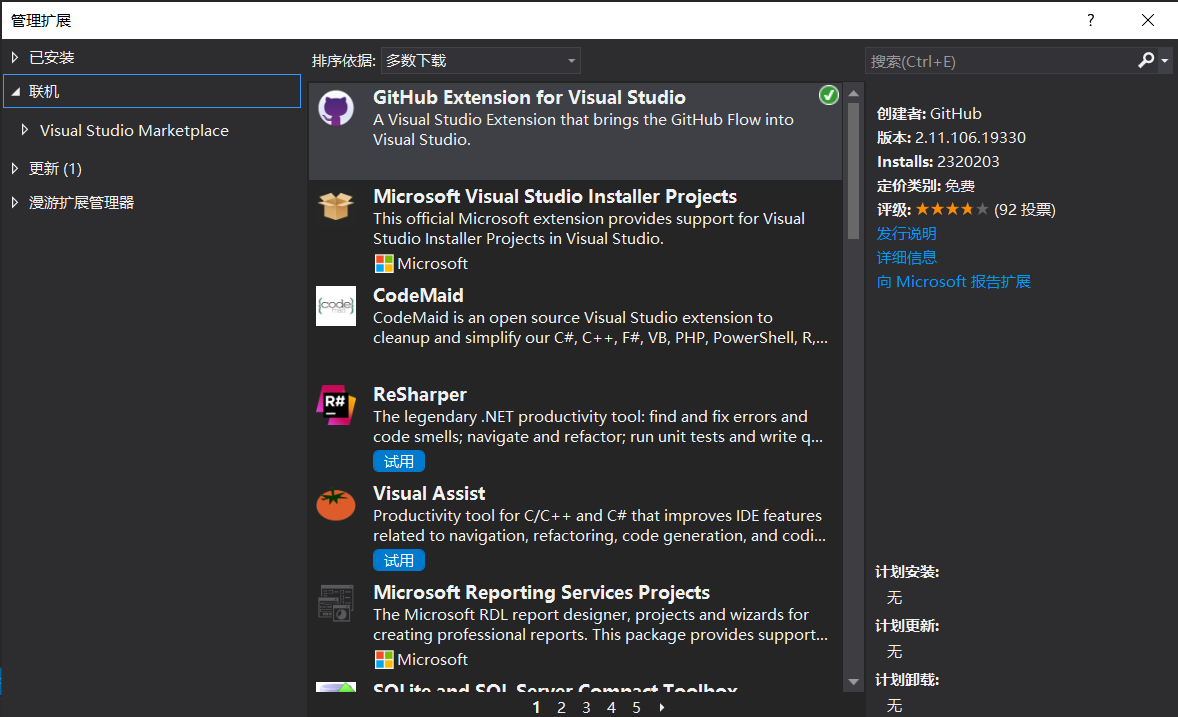Open the help question mark button

(x=1091, y=20)
